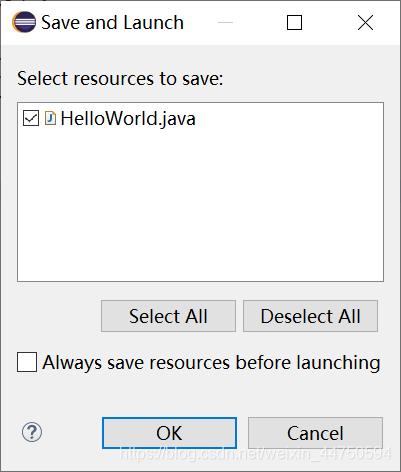The height and width of the screenshot is (472, 401).
Task: Click the Java file icon beside HelloWorld.java
Action: coord(50,118)
